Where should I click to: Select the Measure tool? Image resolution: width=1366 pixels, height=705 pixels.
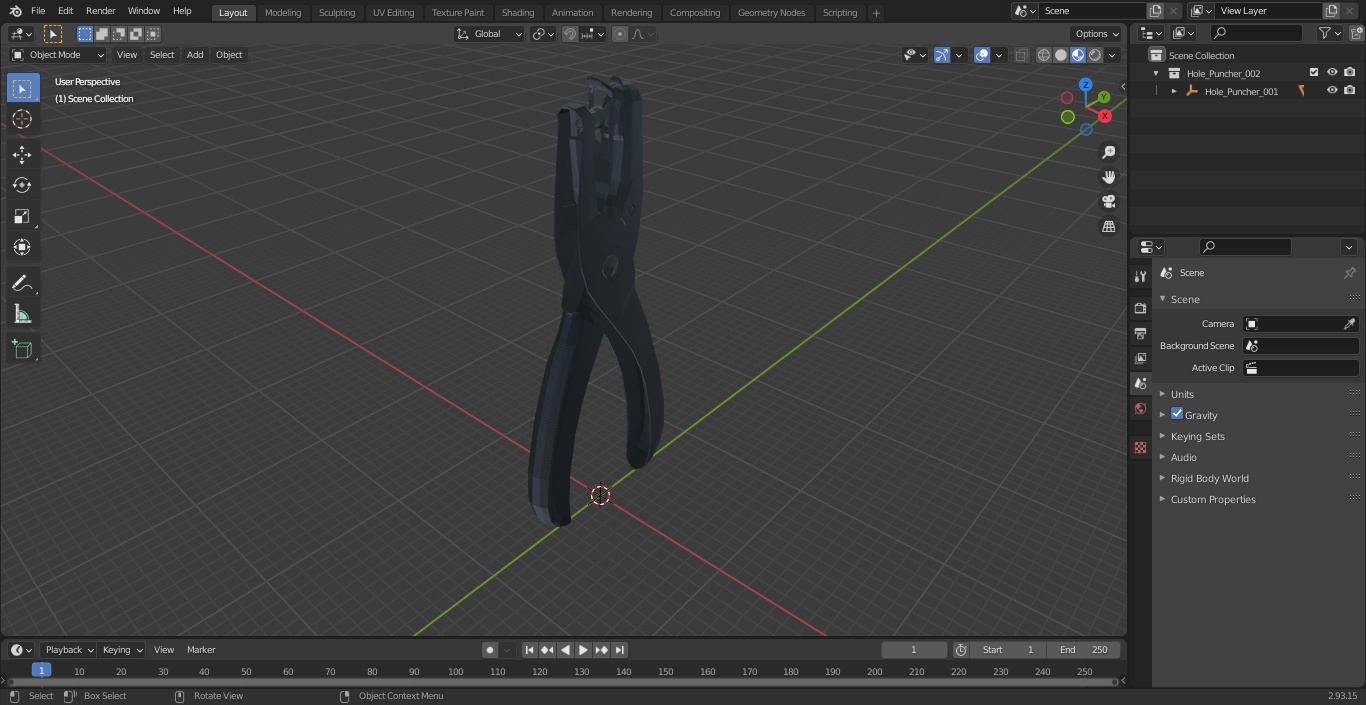22,315
